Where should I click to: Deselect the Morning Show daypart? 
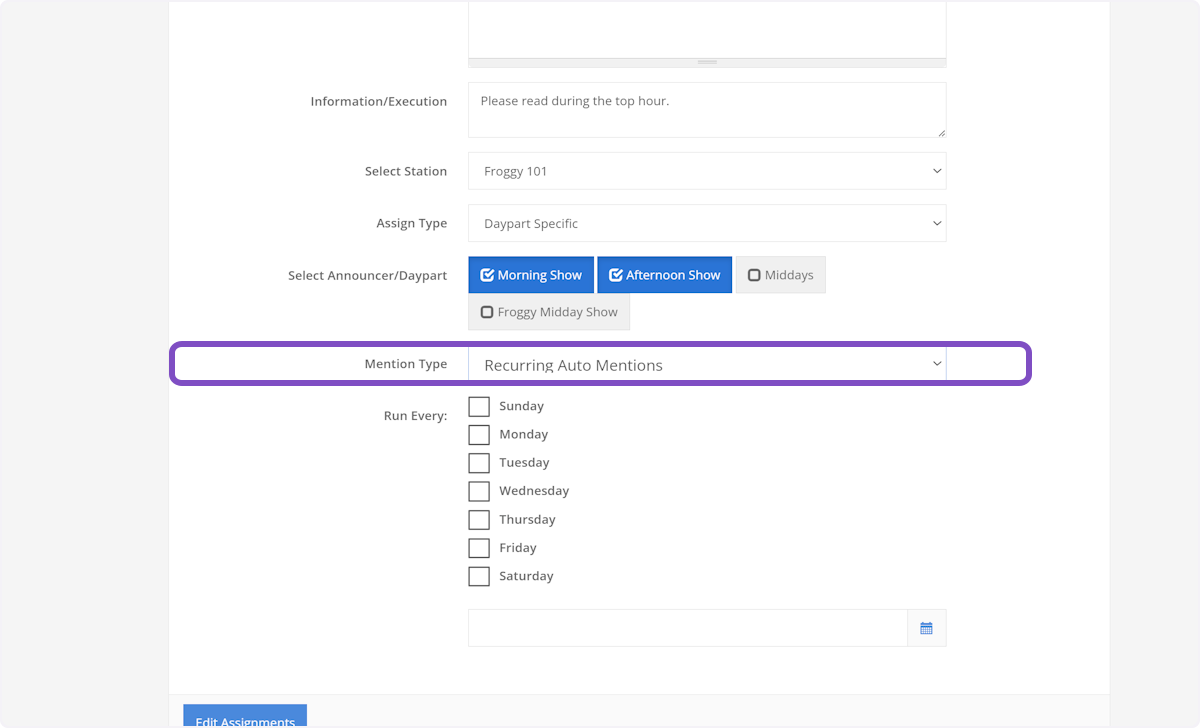(x=531, y=275)
